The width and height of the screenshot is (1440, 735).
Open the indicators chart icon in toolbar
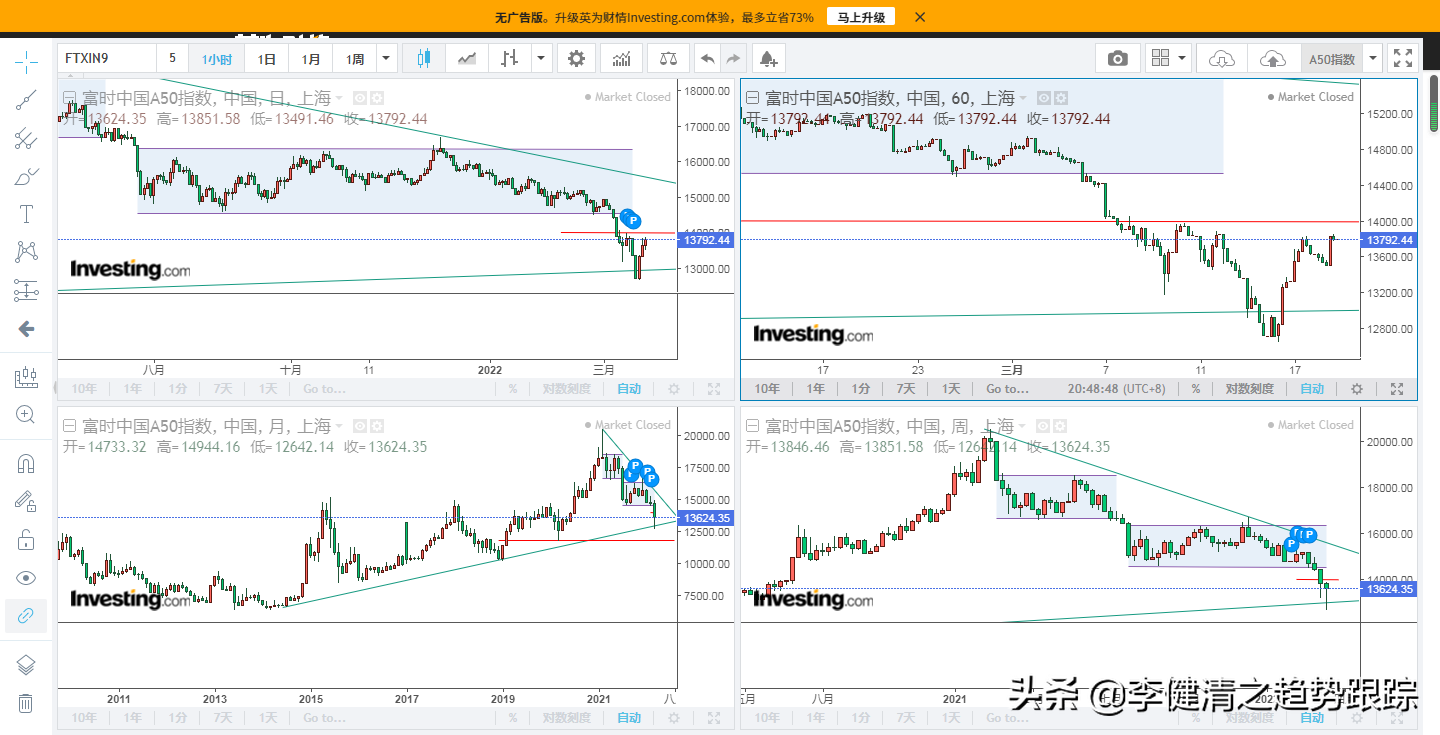tap(621, 59)
